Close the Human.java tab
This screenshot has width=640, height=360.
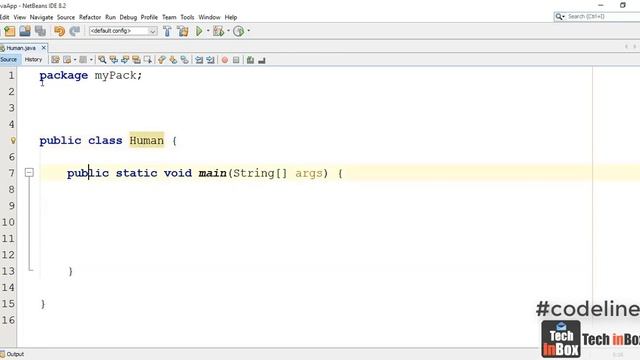[x=44, y=48]
